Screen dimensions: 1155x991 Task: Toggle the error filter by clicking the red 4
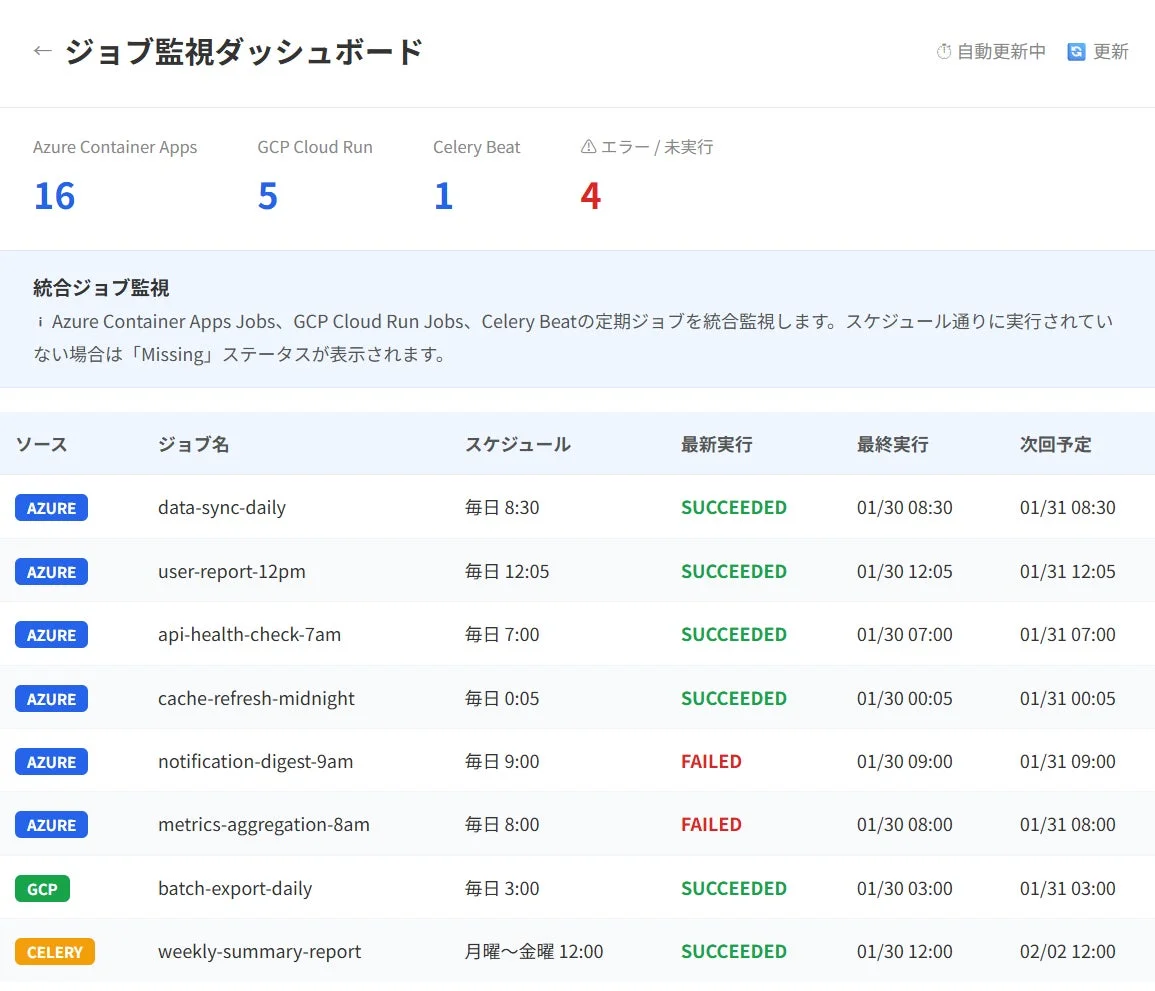(590, 195)
